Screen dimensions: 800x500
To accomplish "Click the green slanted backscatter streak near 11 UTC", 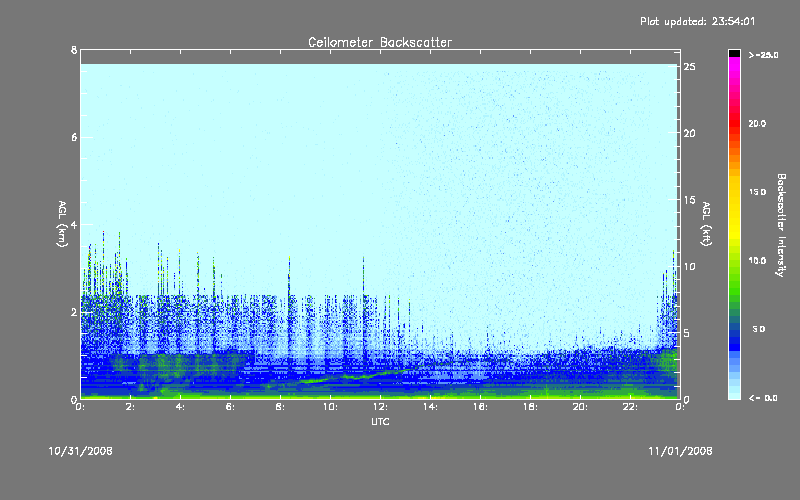I will pos(357,376).
